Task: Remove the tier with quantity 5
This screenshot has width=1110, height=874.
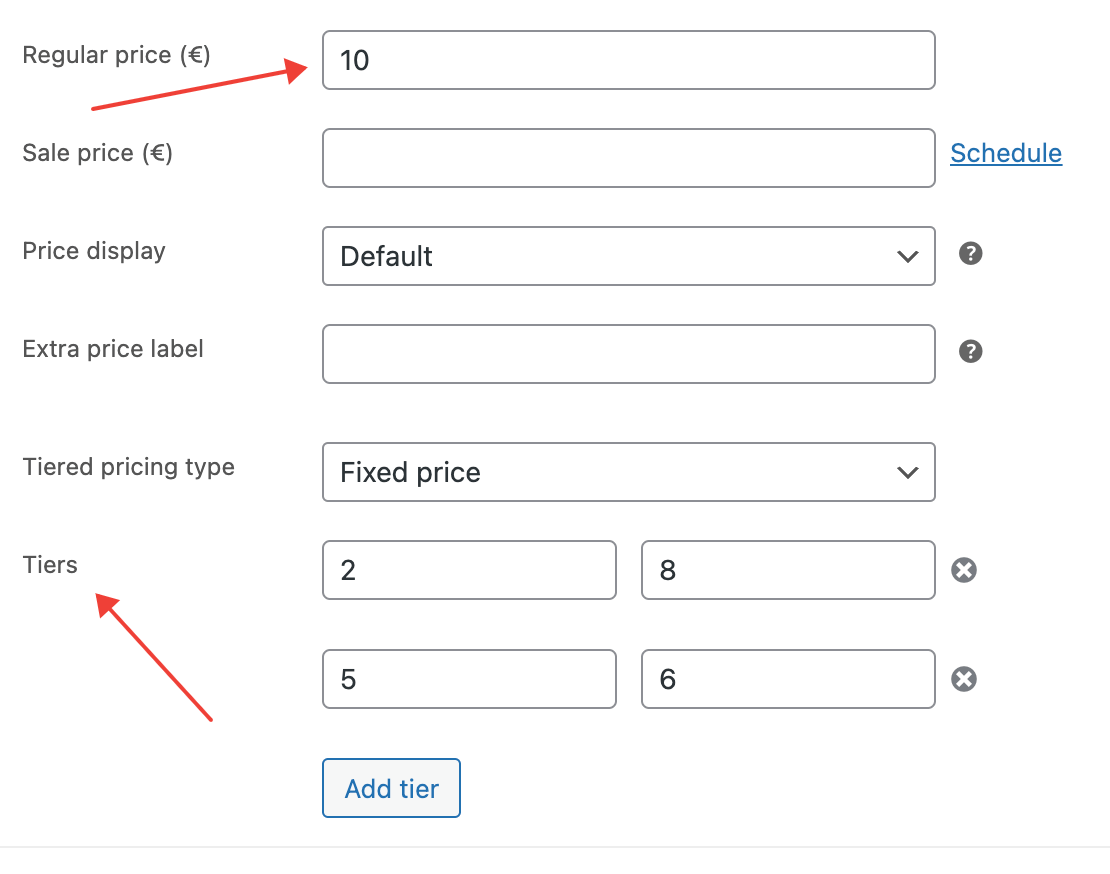Action: 963,680
